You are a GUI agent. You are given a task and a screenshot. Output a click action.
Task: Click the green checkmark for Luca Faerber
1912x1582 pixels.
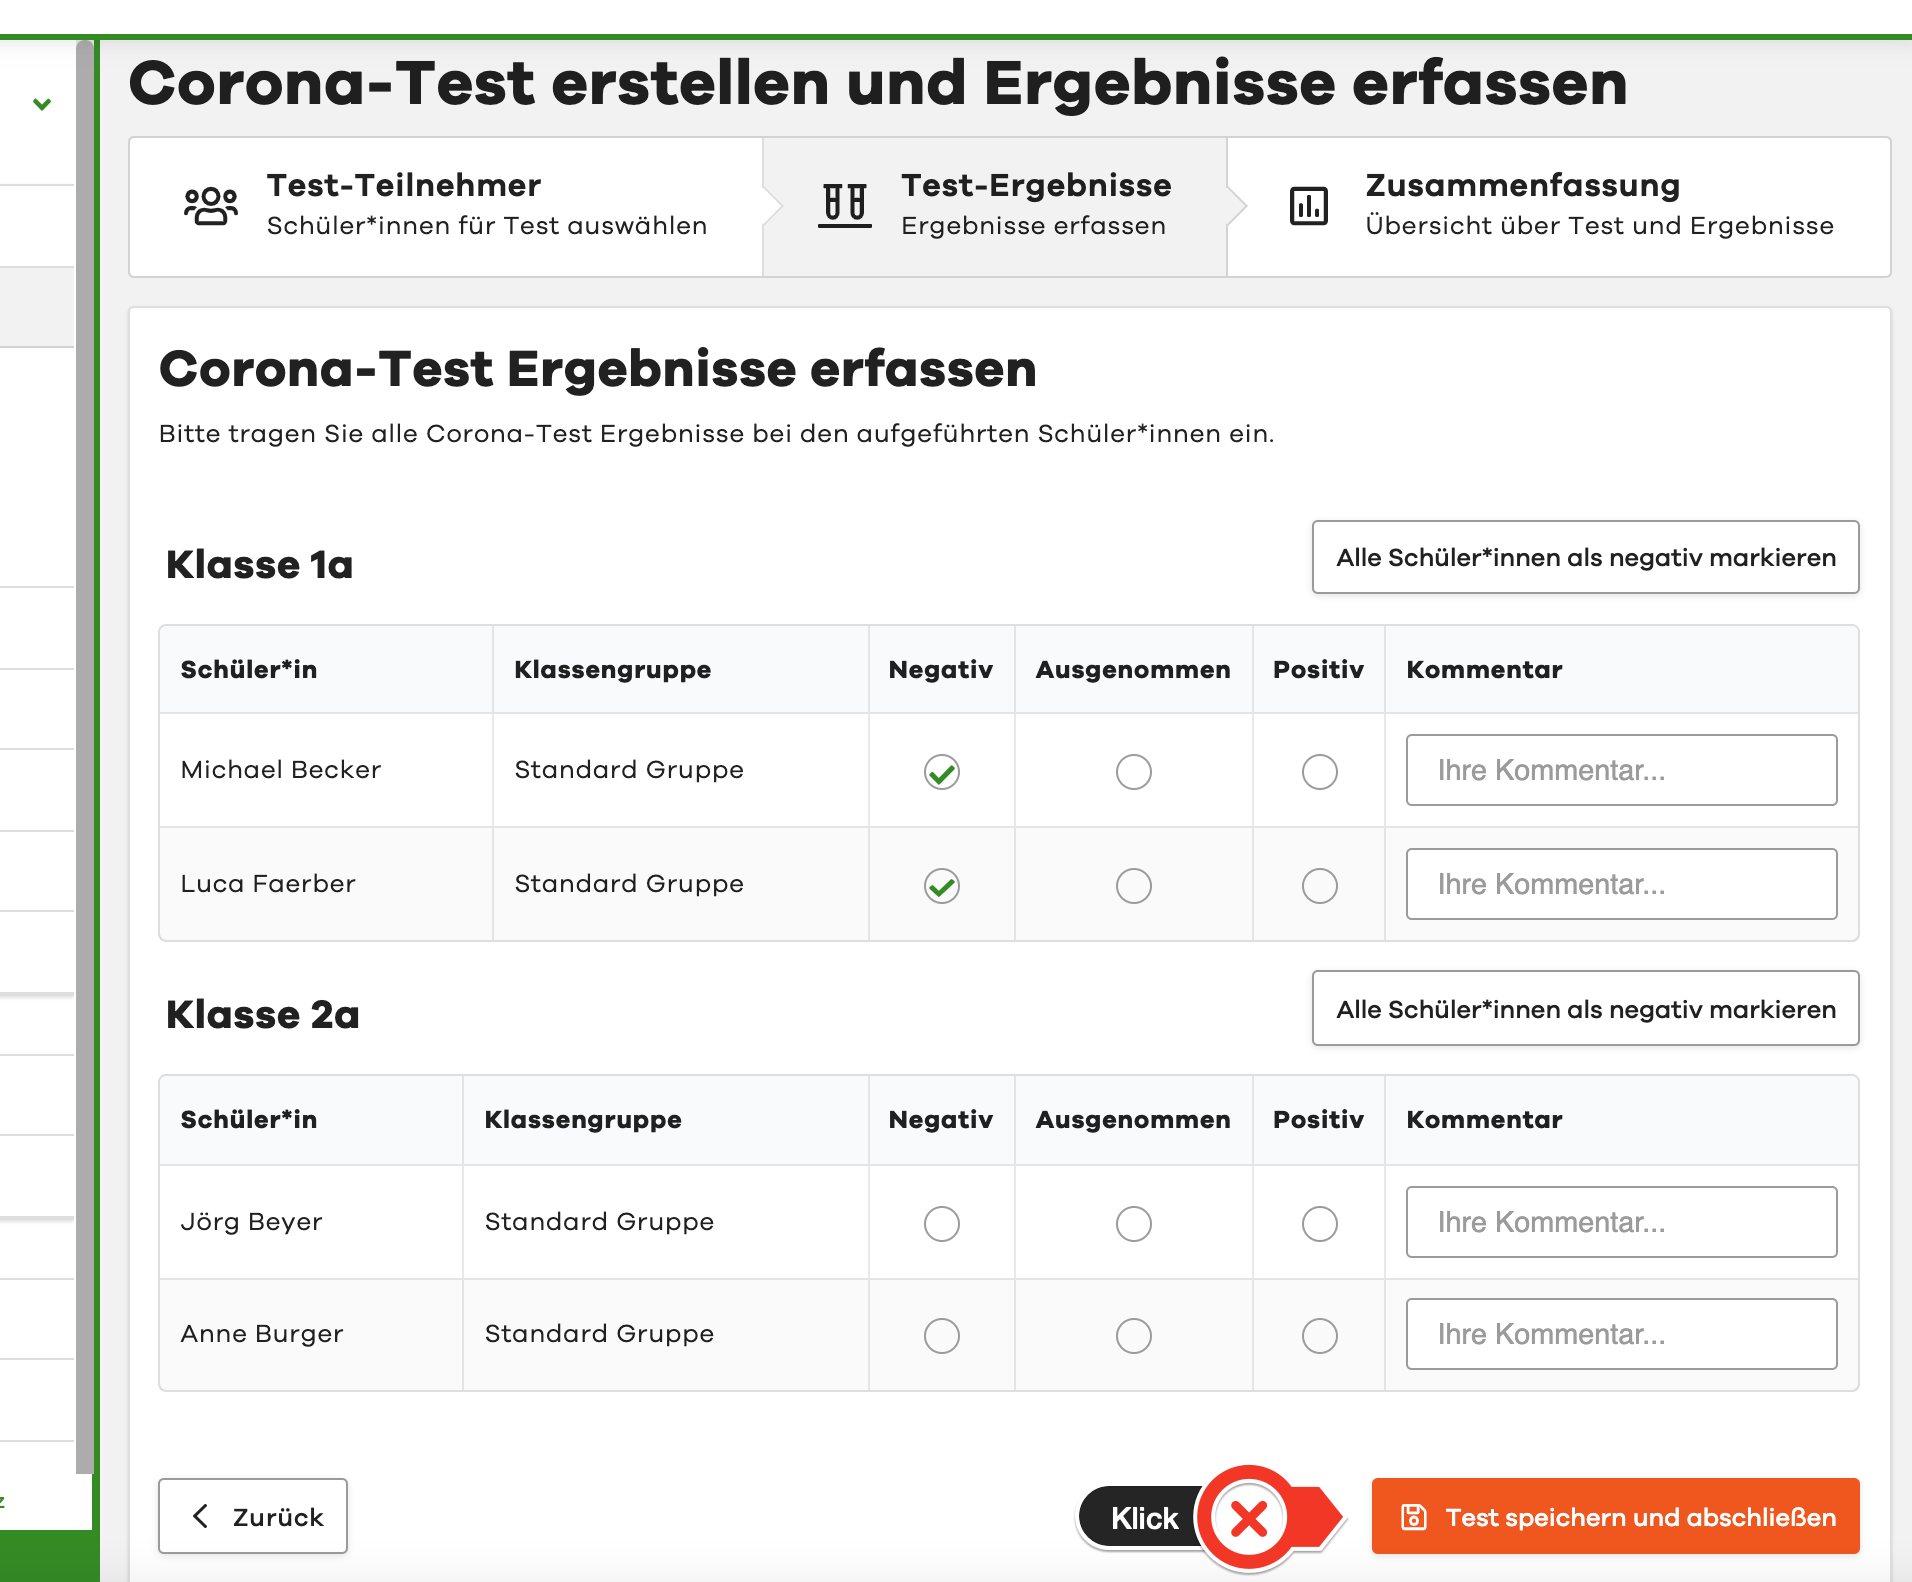point(941,885)
